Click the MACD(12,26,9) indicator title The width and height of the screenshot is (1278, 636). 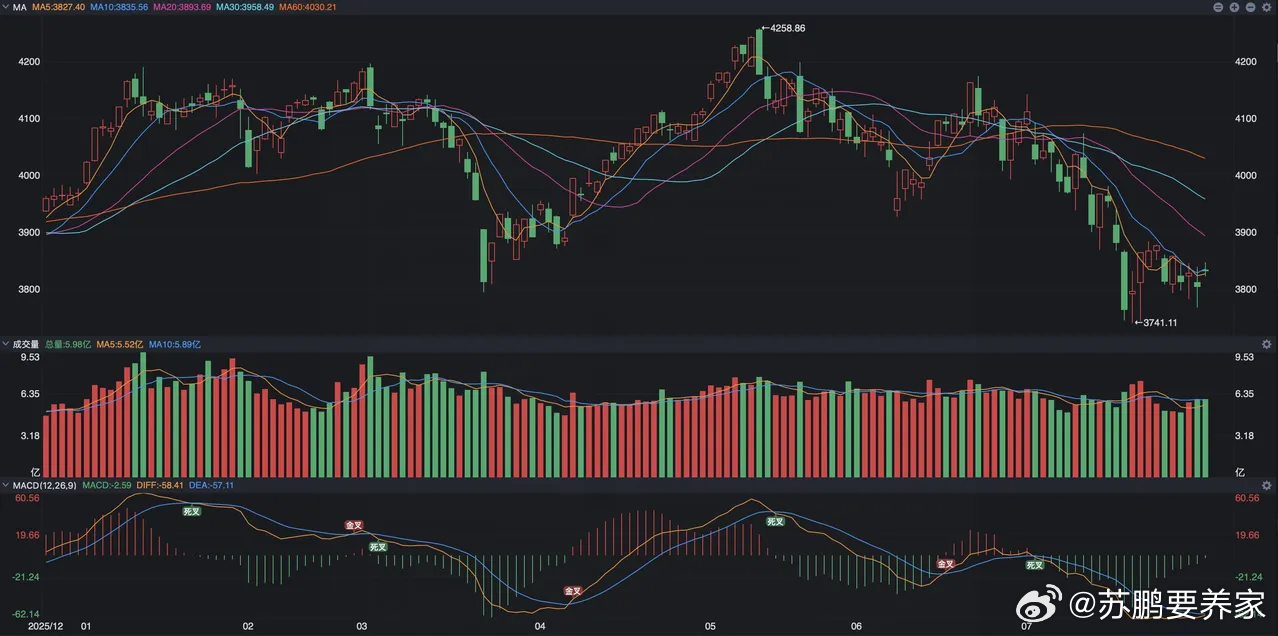coord(43,485)
